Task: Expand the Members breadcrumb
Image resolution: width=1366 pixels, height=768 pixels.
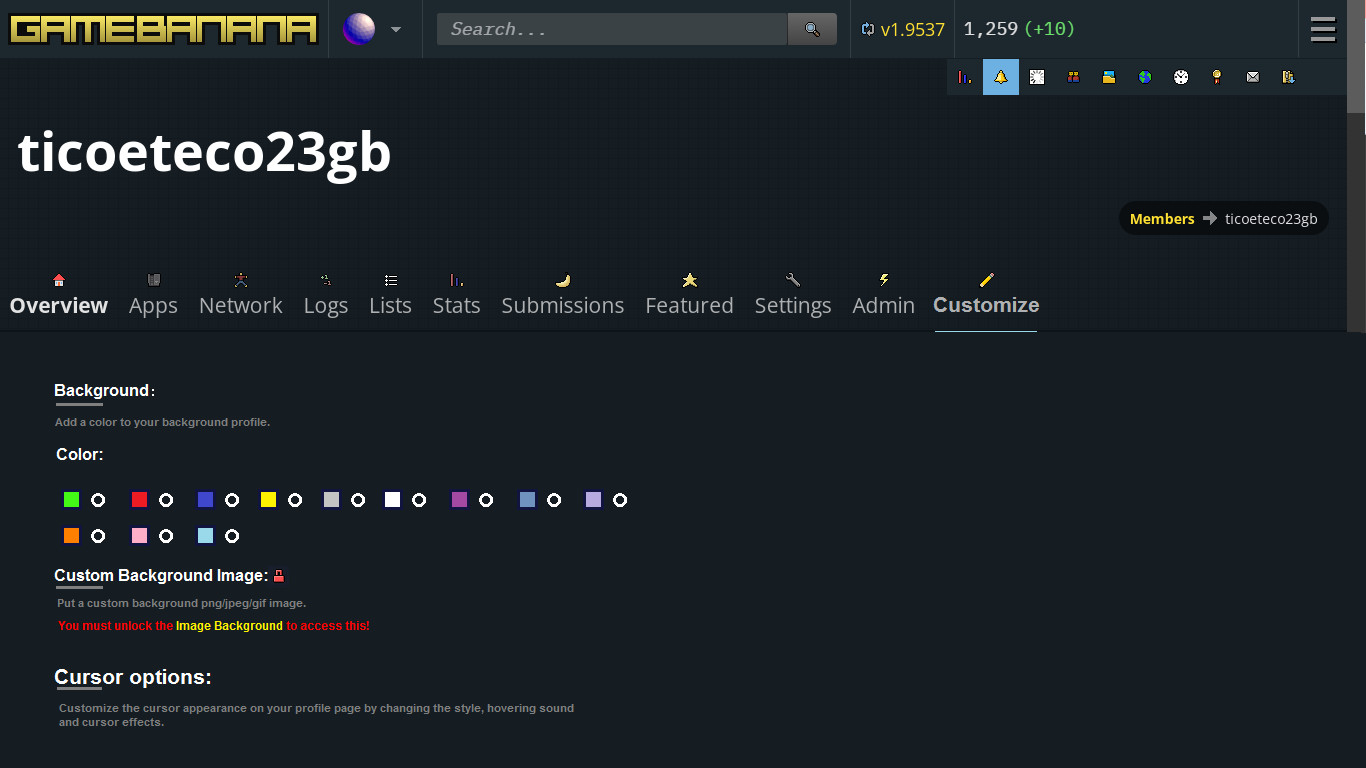Action: (1161, 218)
